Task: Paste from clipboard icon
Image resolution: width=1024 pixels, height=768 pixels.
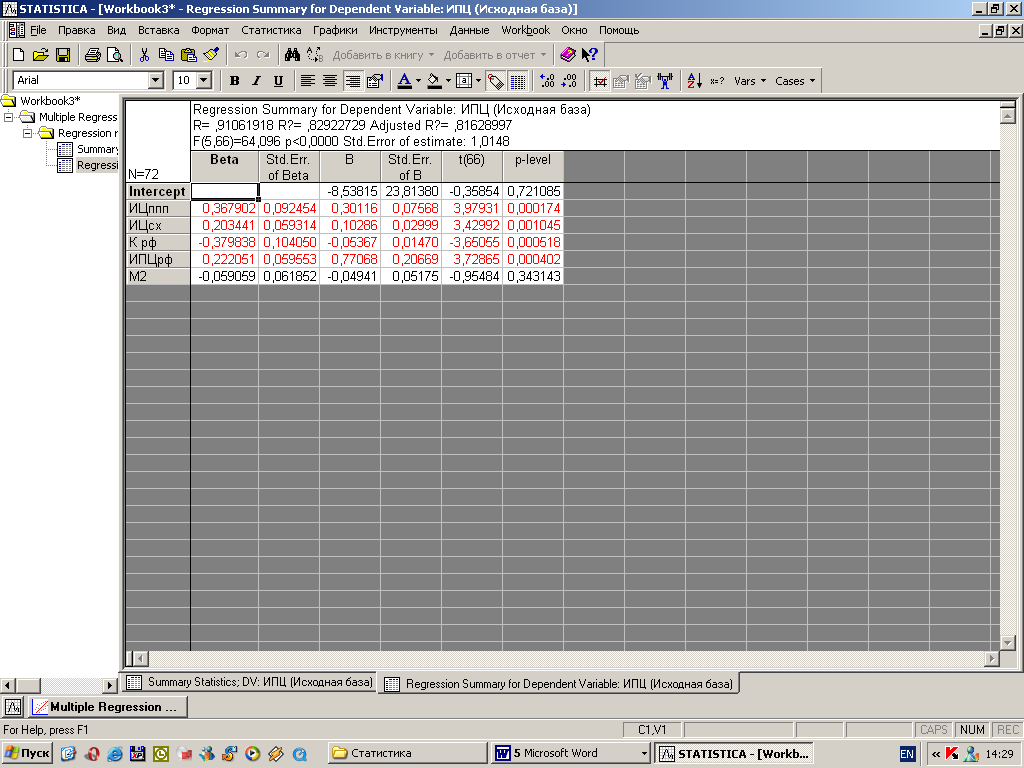Action: click(189, 55)
